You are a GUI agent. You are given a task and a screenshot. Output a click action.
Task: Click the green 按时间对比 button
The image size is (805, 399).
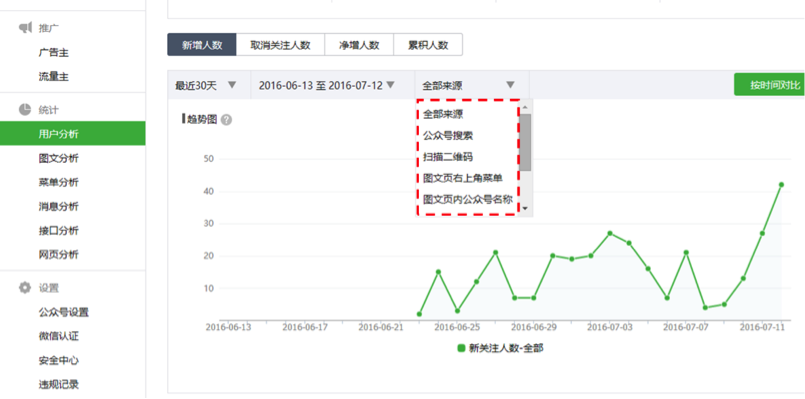coord(770,85)
